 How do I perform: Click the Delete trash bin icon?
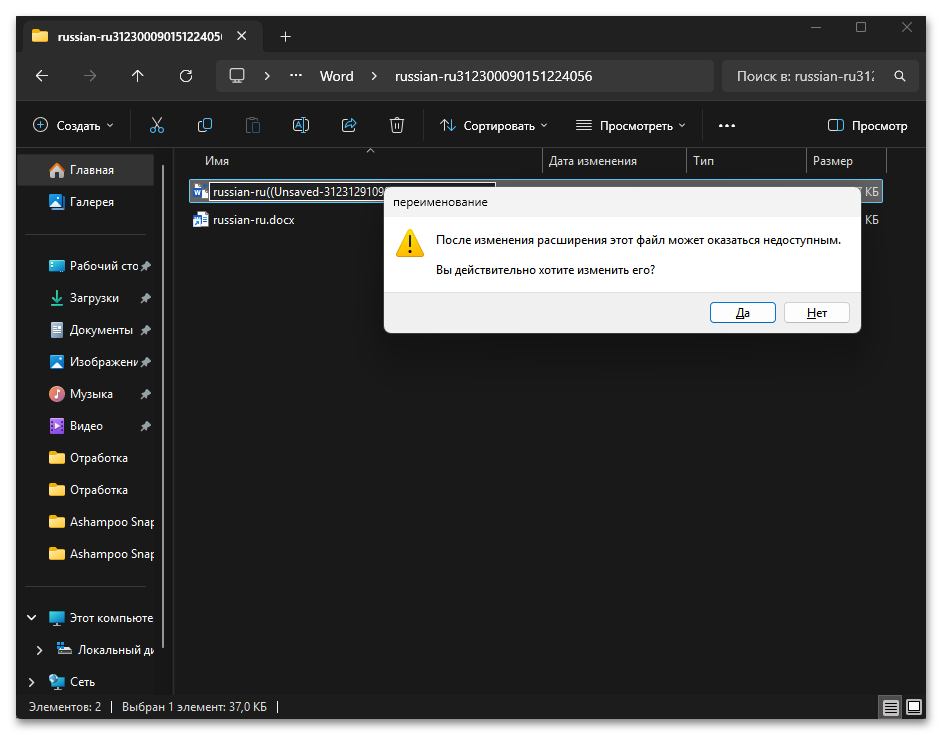point(397,125)
